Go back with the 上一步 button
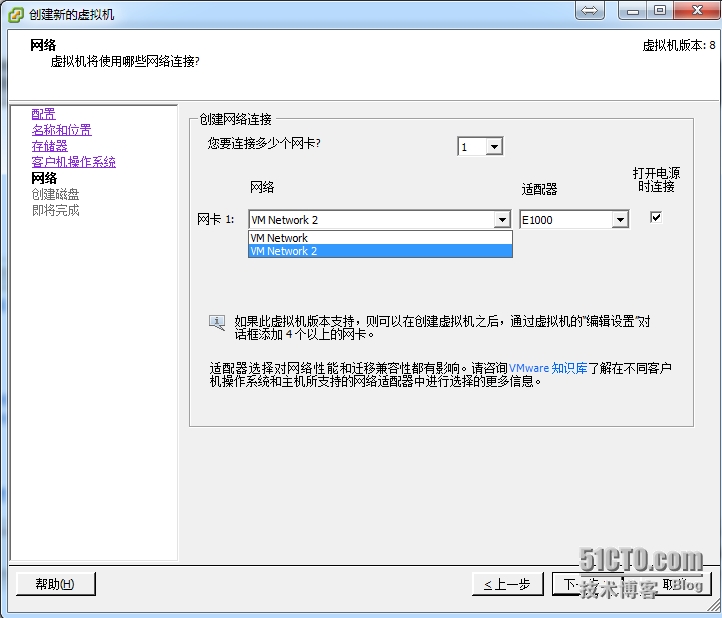The image size is (722, 618). coord(507,584)
